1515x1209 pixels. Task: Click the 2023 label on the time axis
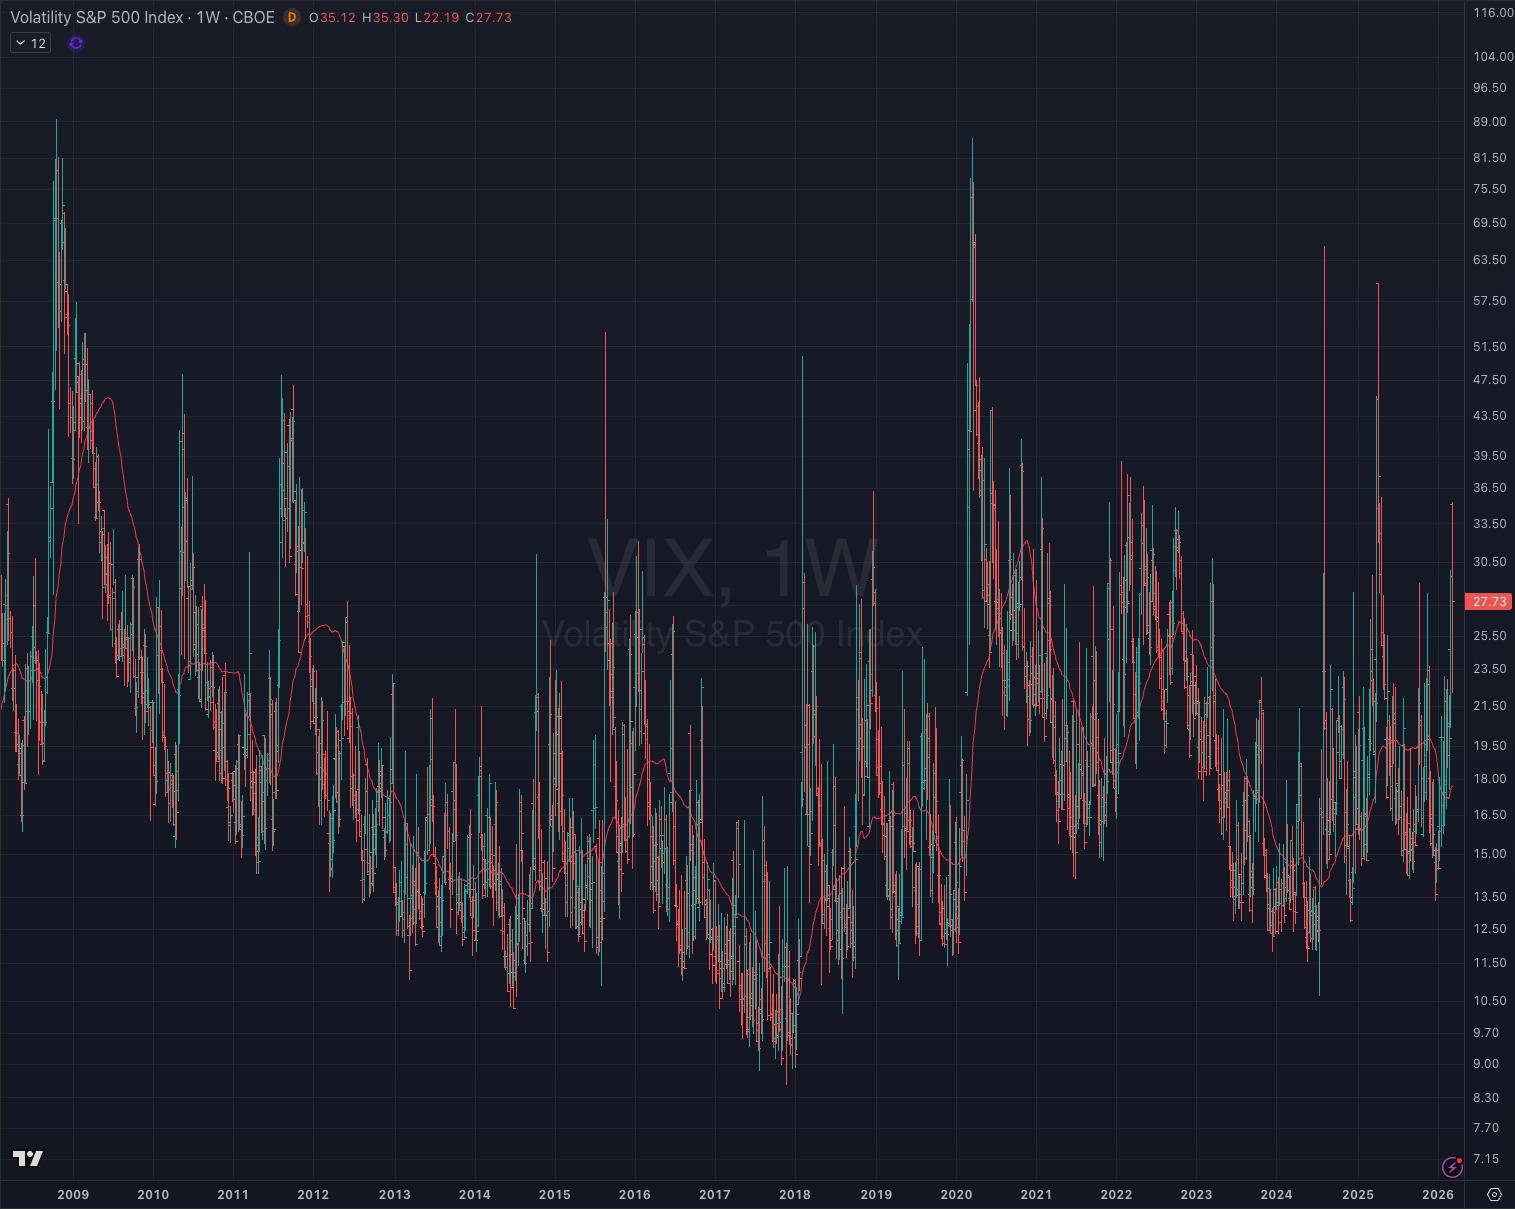pos(1196,1194)
